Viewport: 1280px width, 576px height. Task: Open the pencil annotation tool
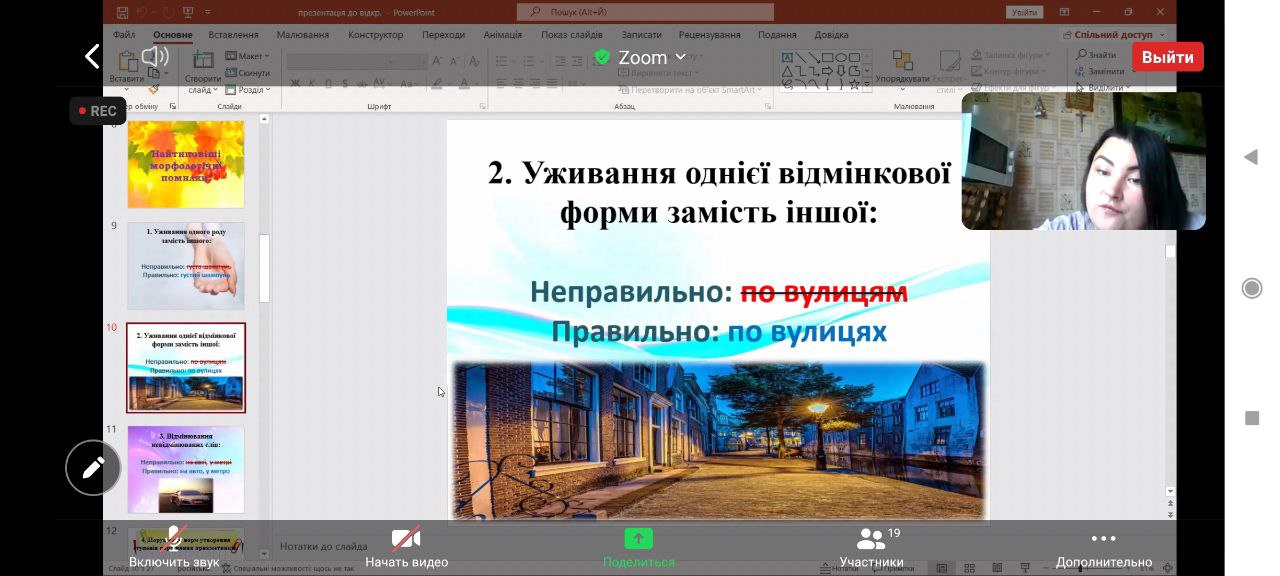(x=93, y=467)
